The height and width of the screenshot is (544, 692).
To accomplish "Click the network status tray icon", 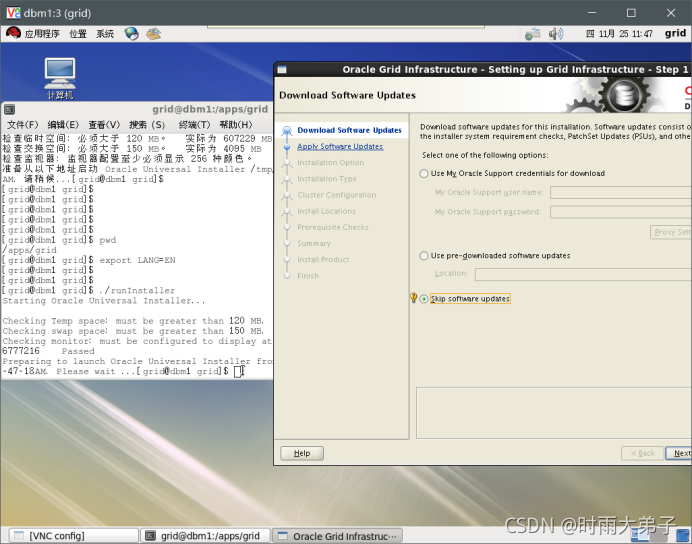I will pyautogui.click(x=532, y=34).
